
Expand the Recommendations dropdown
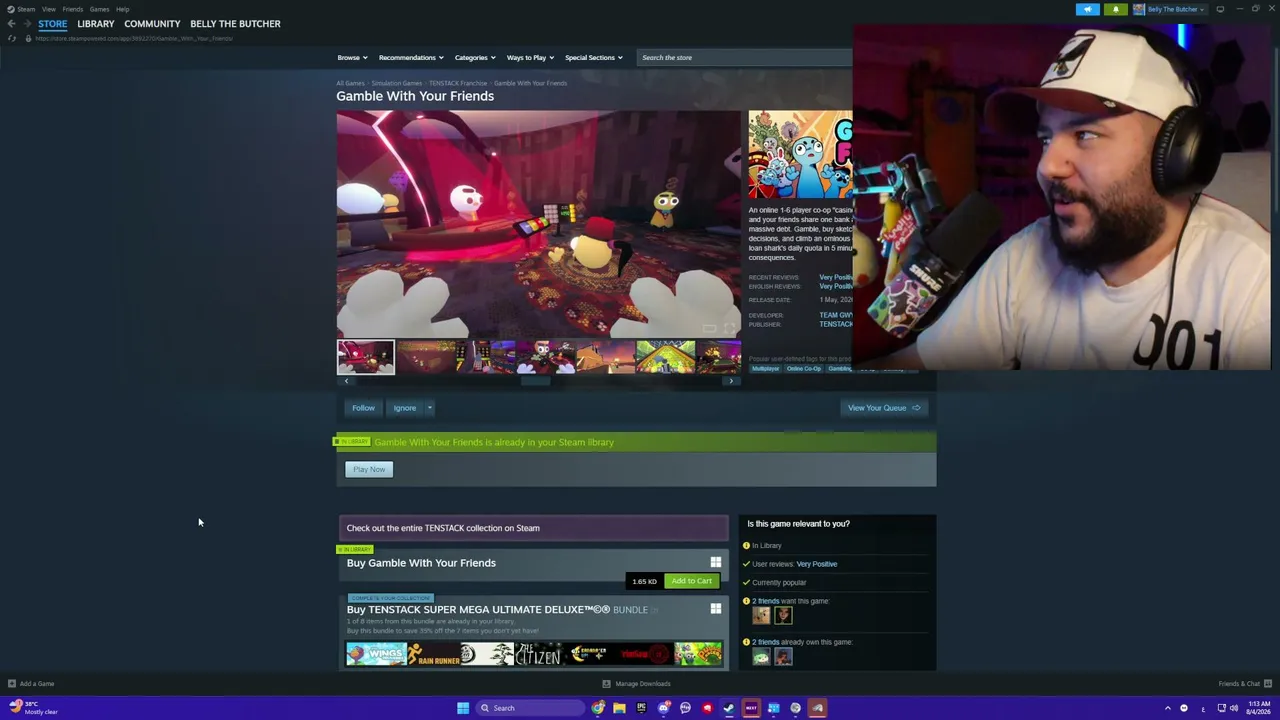[411, 58]
